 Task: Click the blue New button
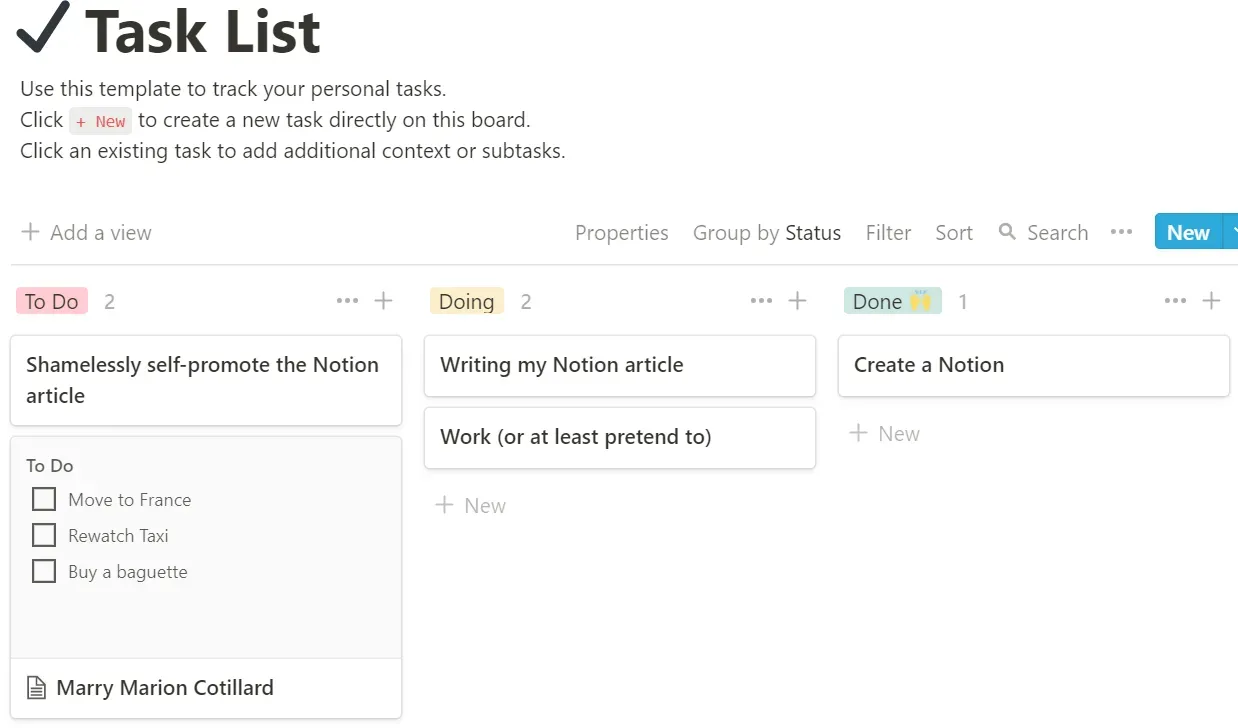click(1187, 232)
